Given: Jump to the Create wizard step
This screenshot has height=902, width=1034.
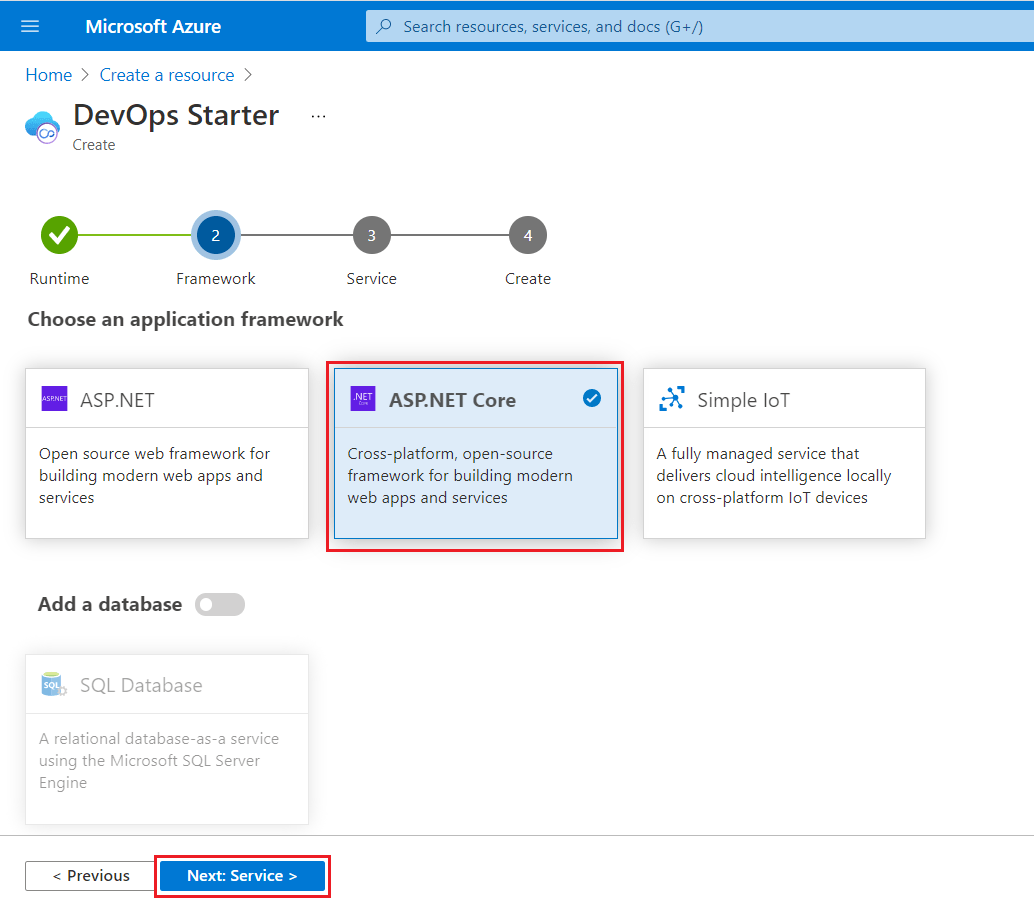Looking at the screenshot, I should (x=527, y=235).
